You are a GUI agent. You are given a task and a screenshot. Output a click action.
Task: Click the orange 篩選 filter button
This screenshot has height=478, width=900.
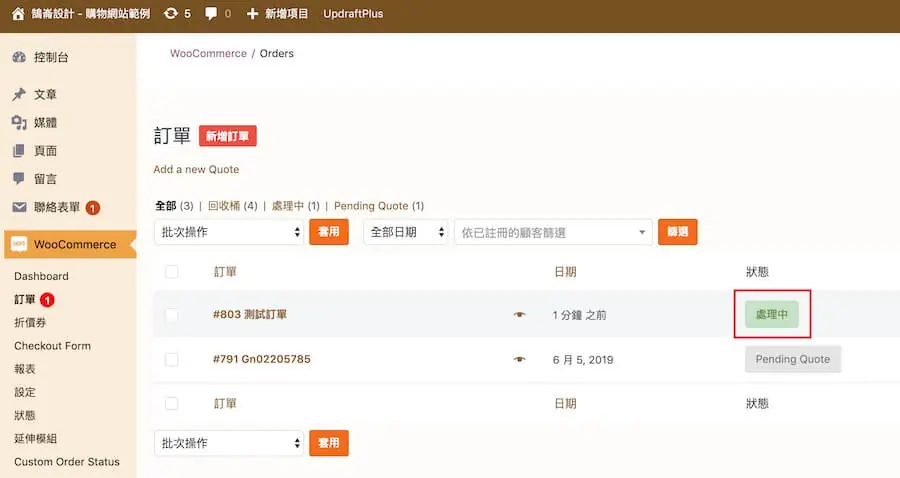pos(677,232)
